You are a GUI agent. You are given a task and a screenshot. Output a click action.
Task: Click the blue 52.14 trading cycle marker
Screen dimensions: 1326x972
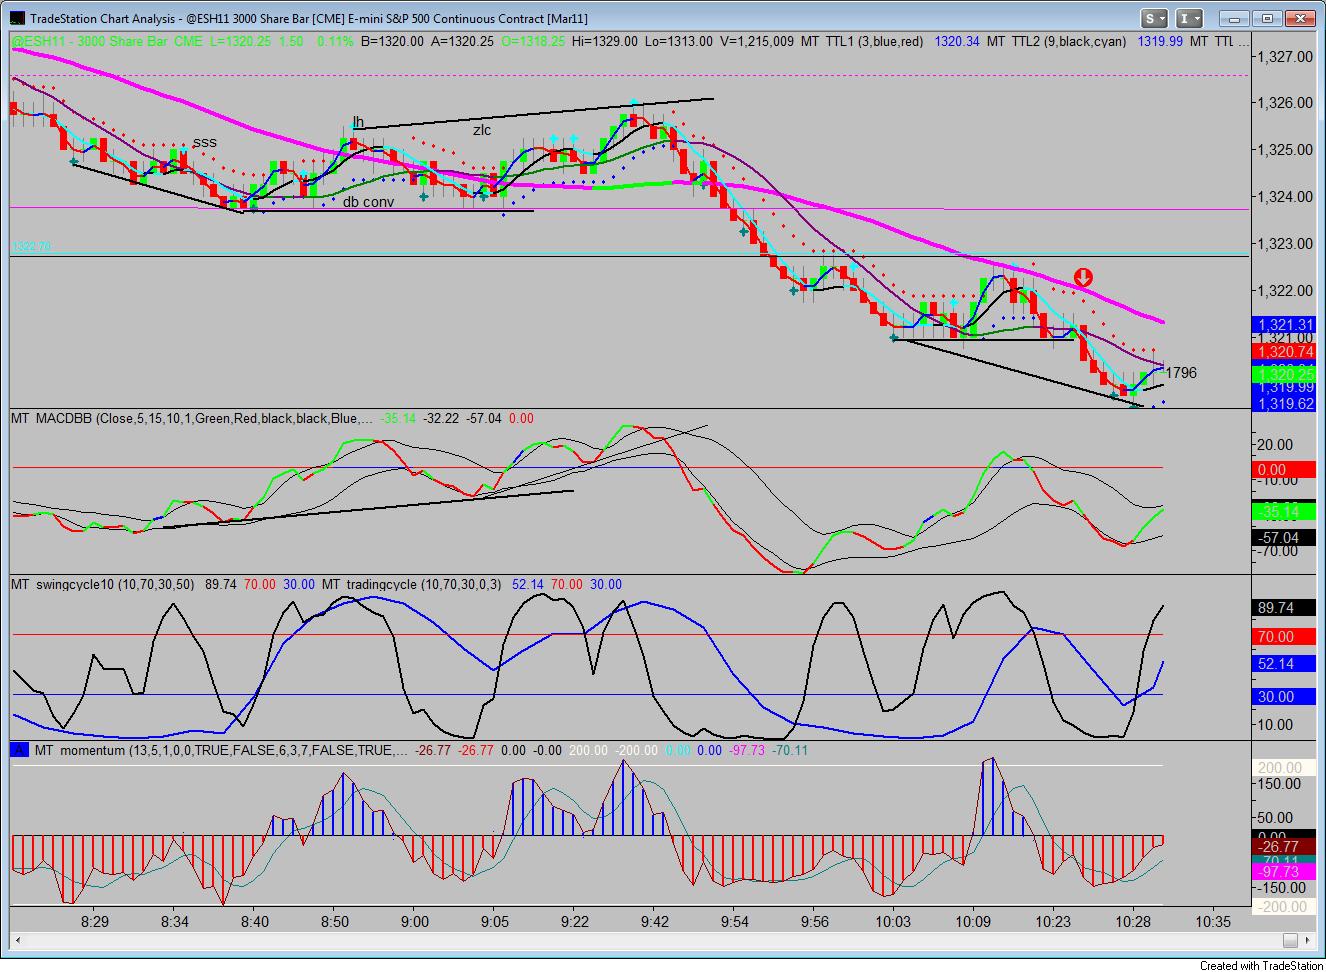(x=1283, y=663)
